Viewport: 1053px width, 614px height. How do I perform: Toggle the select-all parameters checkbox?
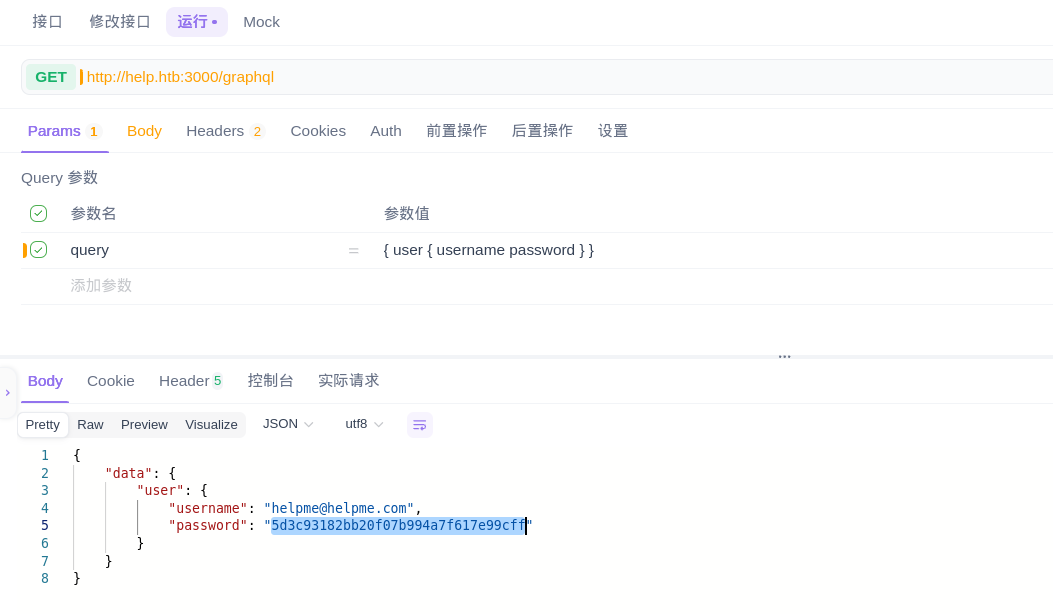pyautogui.click(x=38, y=213)
